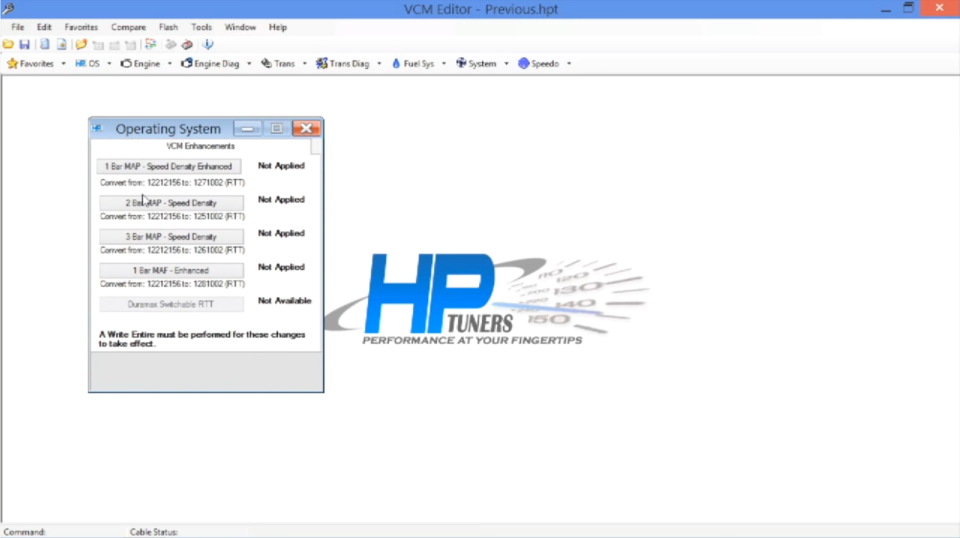Screen dimensions: 960x538
Task: Click the open file folder icon
Action: click(x=8, y=44)
